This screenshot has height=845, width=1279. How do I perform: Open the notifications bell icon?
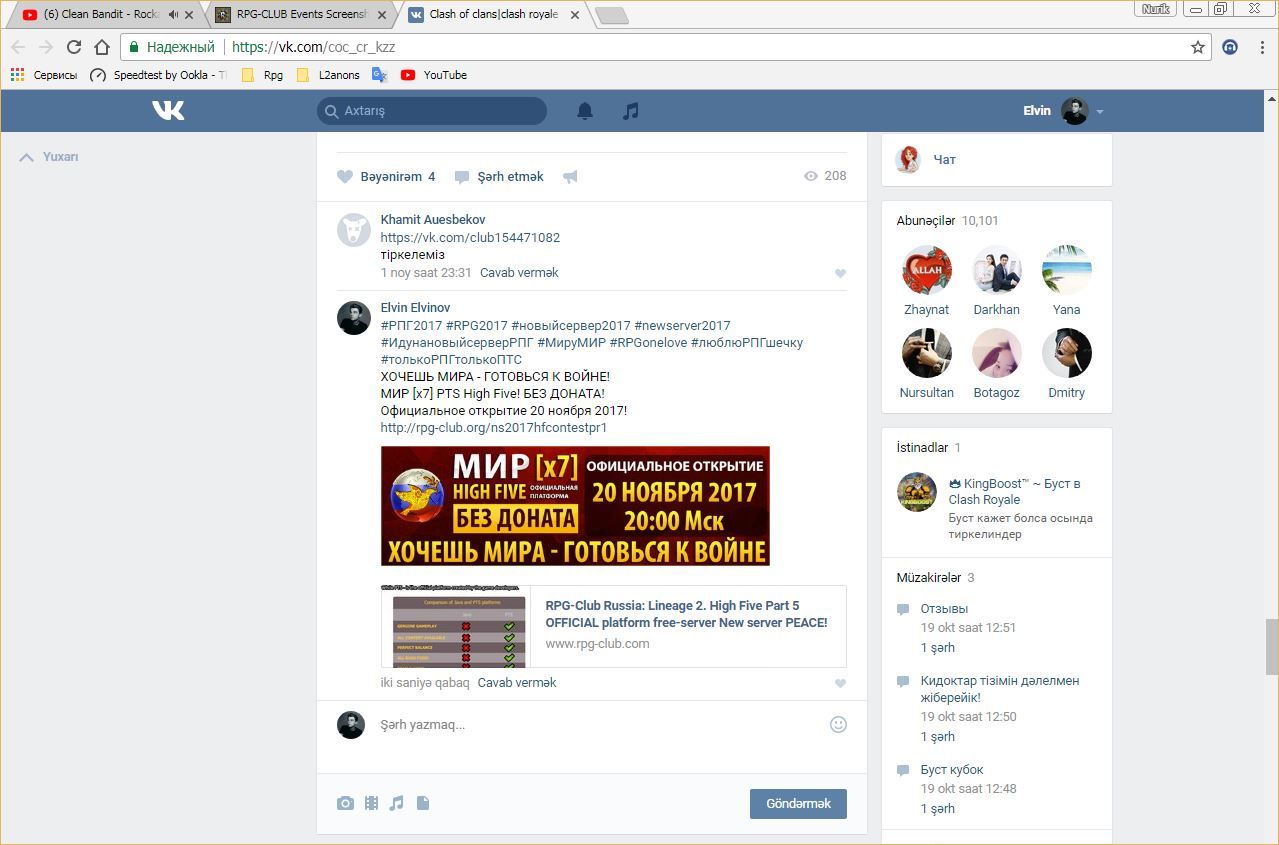click(585, 111)
